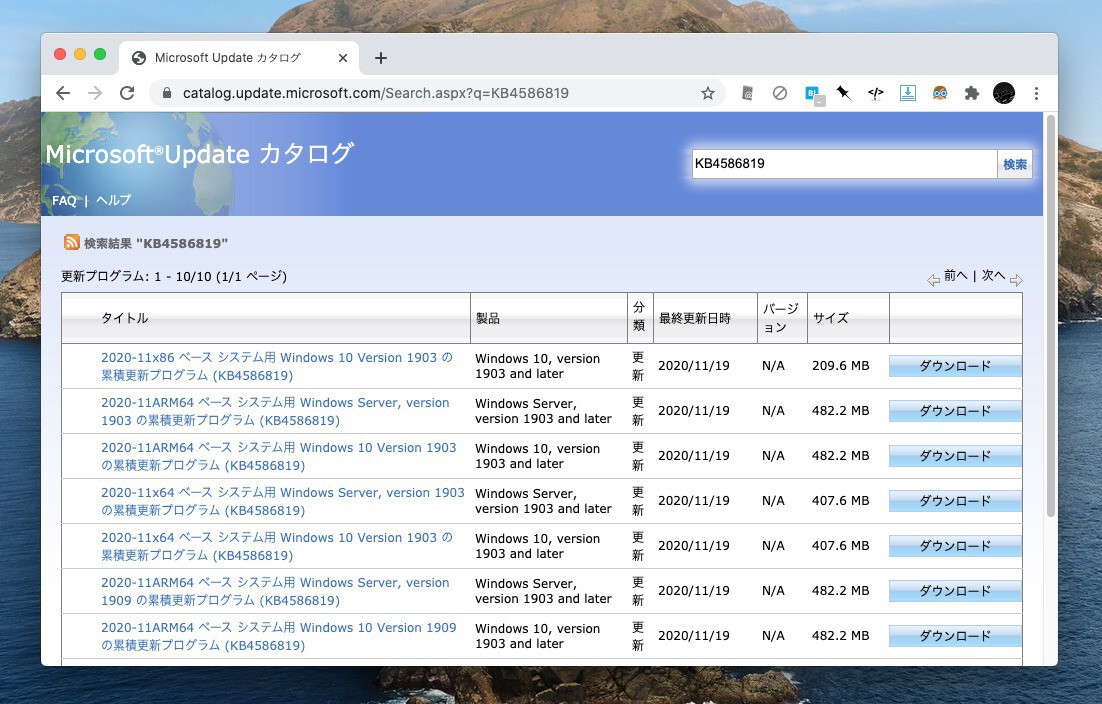Open the Extensions puzzle piece menu
This screenshot has height=704, width=1102.
point(971,93)
